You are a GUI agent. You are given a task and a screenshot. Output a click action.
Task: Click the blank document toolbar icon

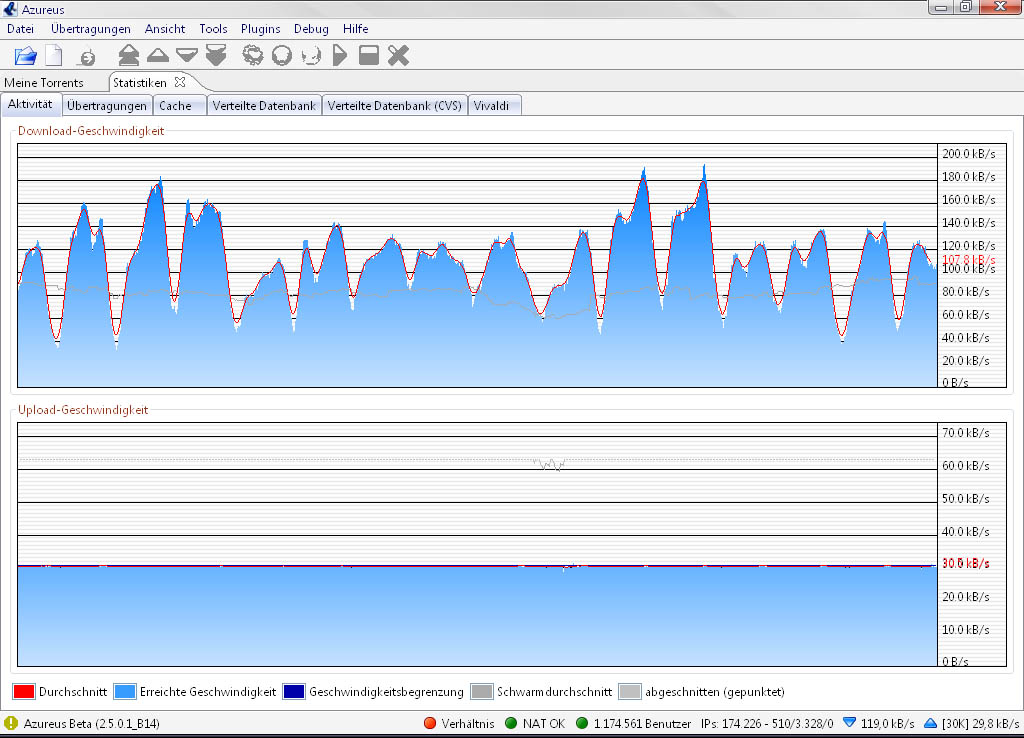click(x=54, y=56)
